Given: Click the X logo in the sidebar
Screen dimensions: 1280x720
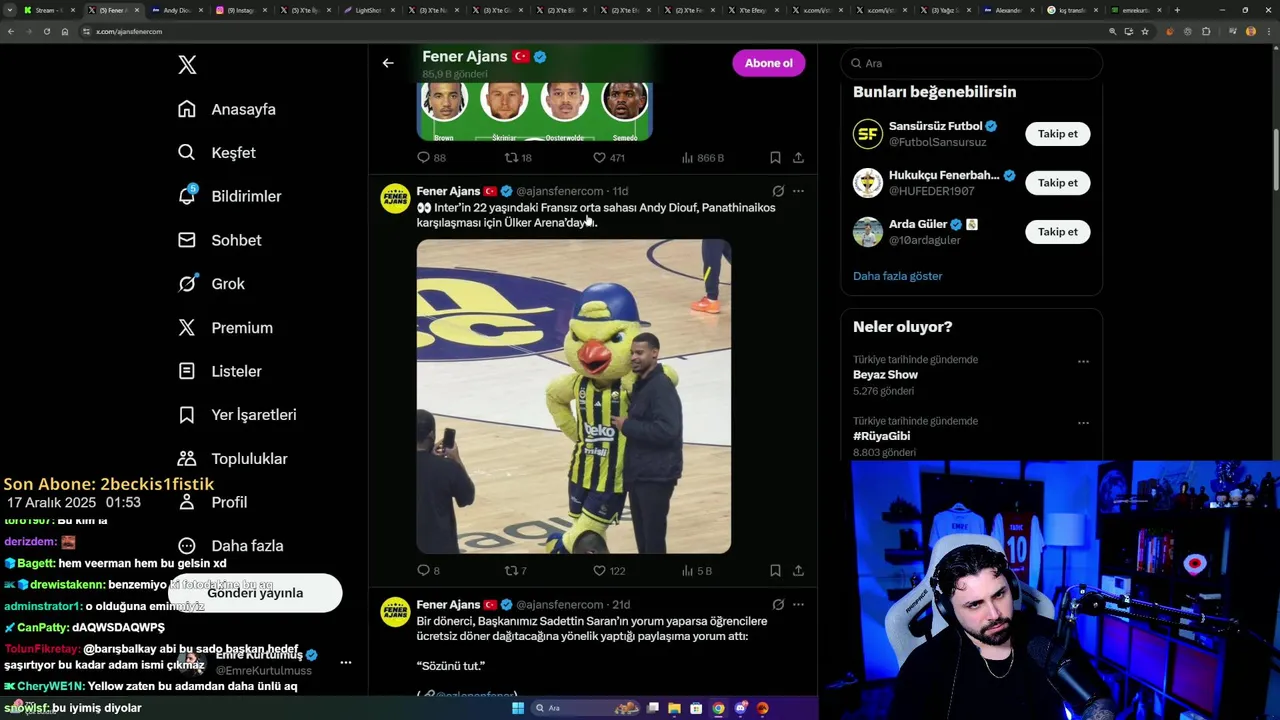Looking at the screenshot, I should [187, 65].
